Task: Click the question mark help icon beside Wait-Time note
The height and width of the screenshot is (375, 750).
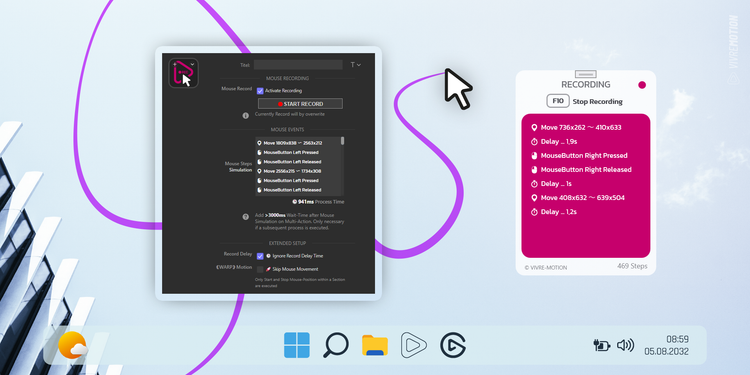Action: coord(245,217)
